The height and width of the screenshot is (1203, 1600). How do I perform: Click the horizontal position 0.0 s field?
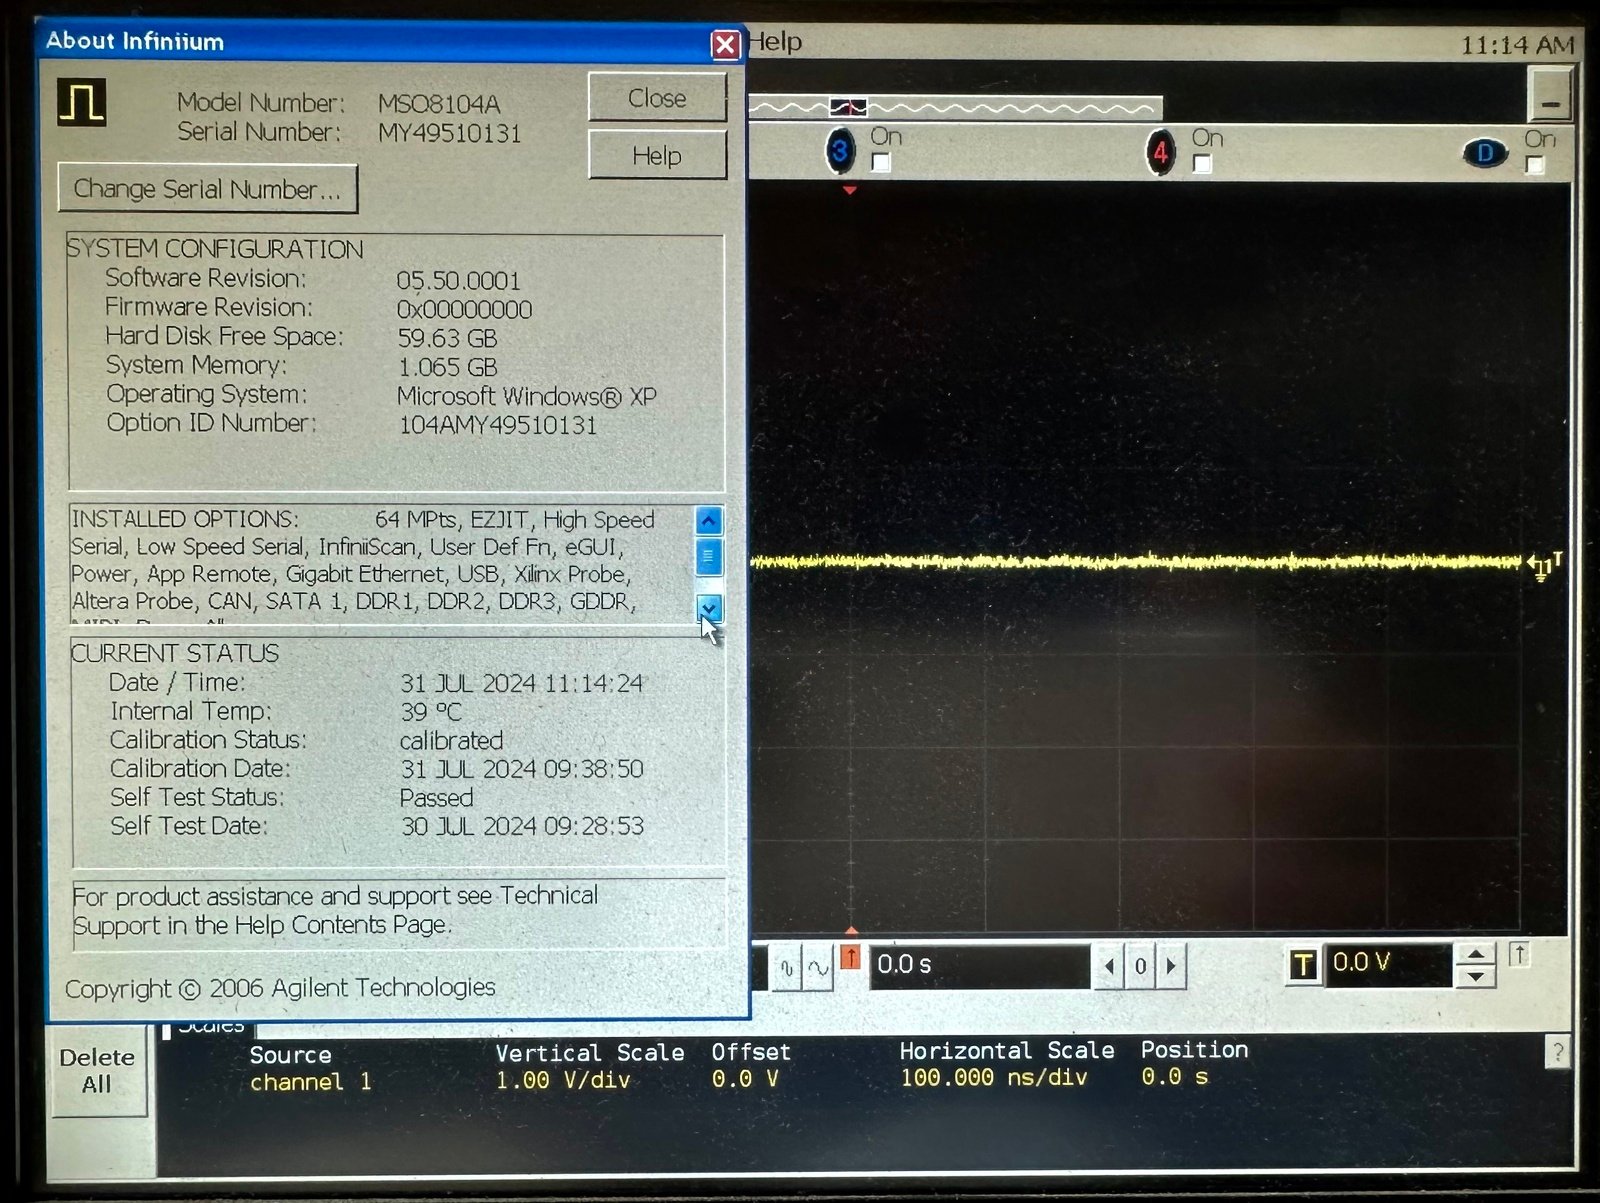[980, 965]
